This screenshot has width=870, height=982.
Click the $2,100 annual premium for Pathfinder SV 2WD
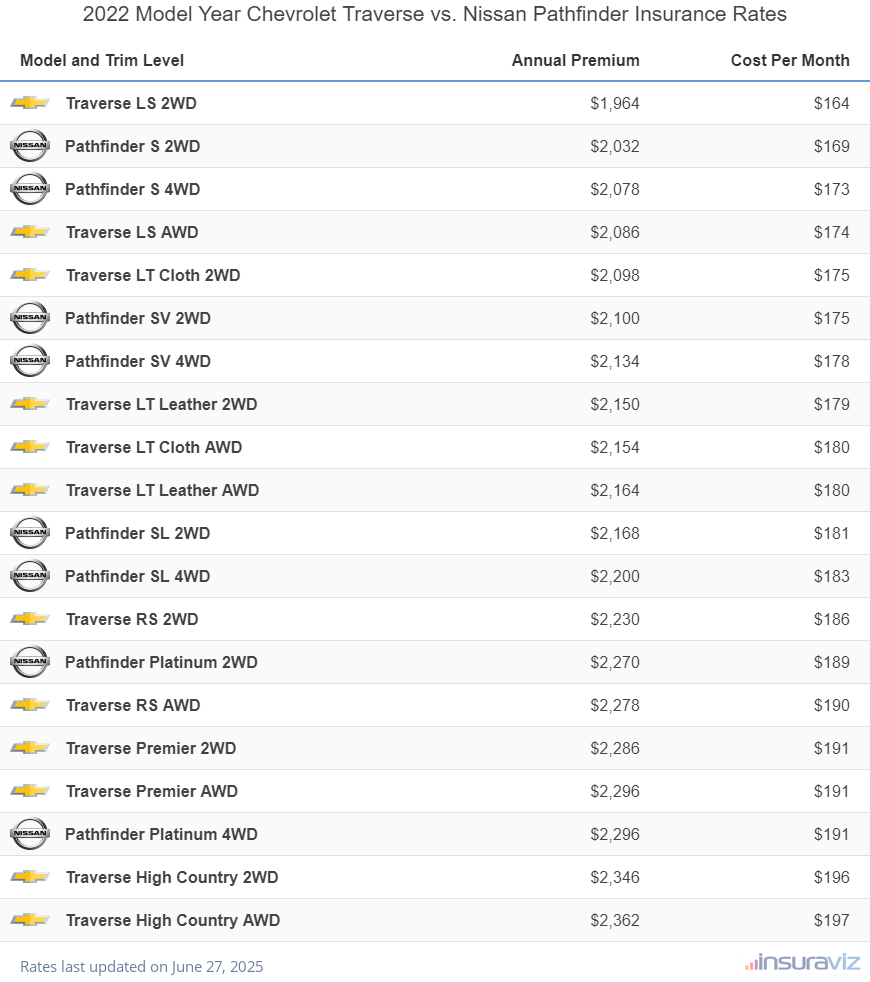click(615, 318)
